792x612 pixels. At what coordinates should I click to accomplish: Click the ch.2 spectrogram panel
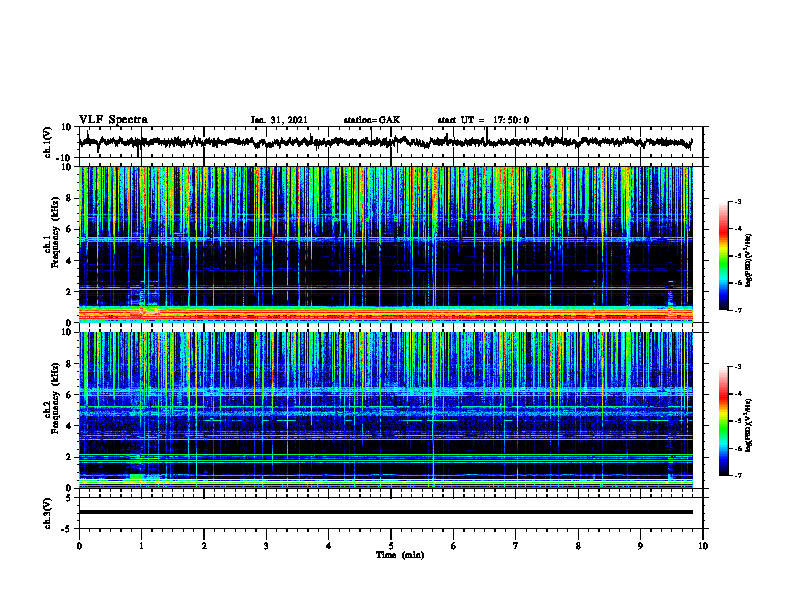pyautogui.click(x=386, y=410)
